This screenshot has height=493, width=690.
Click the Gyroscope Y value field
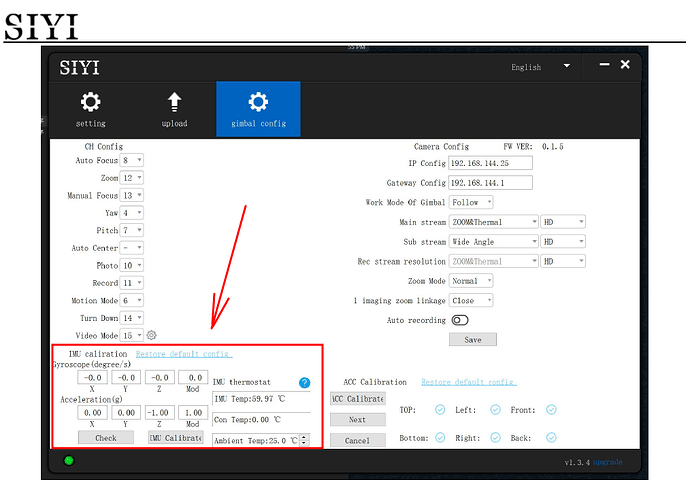pyautogui.click(x=126, y=377)
